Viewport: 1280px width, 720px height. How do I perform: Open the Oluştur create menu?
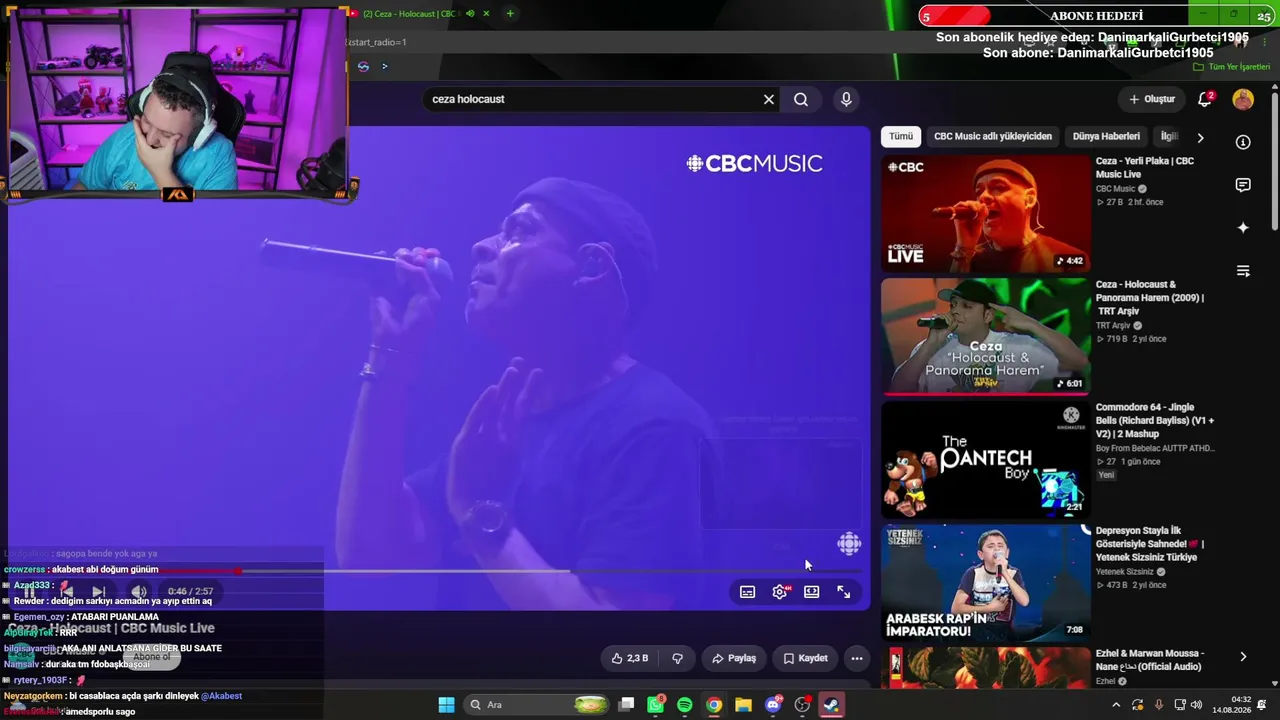click(1152, 99)
